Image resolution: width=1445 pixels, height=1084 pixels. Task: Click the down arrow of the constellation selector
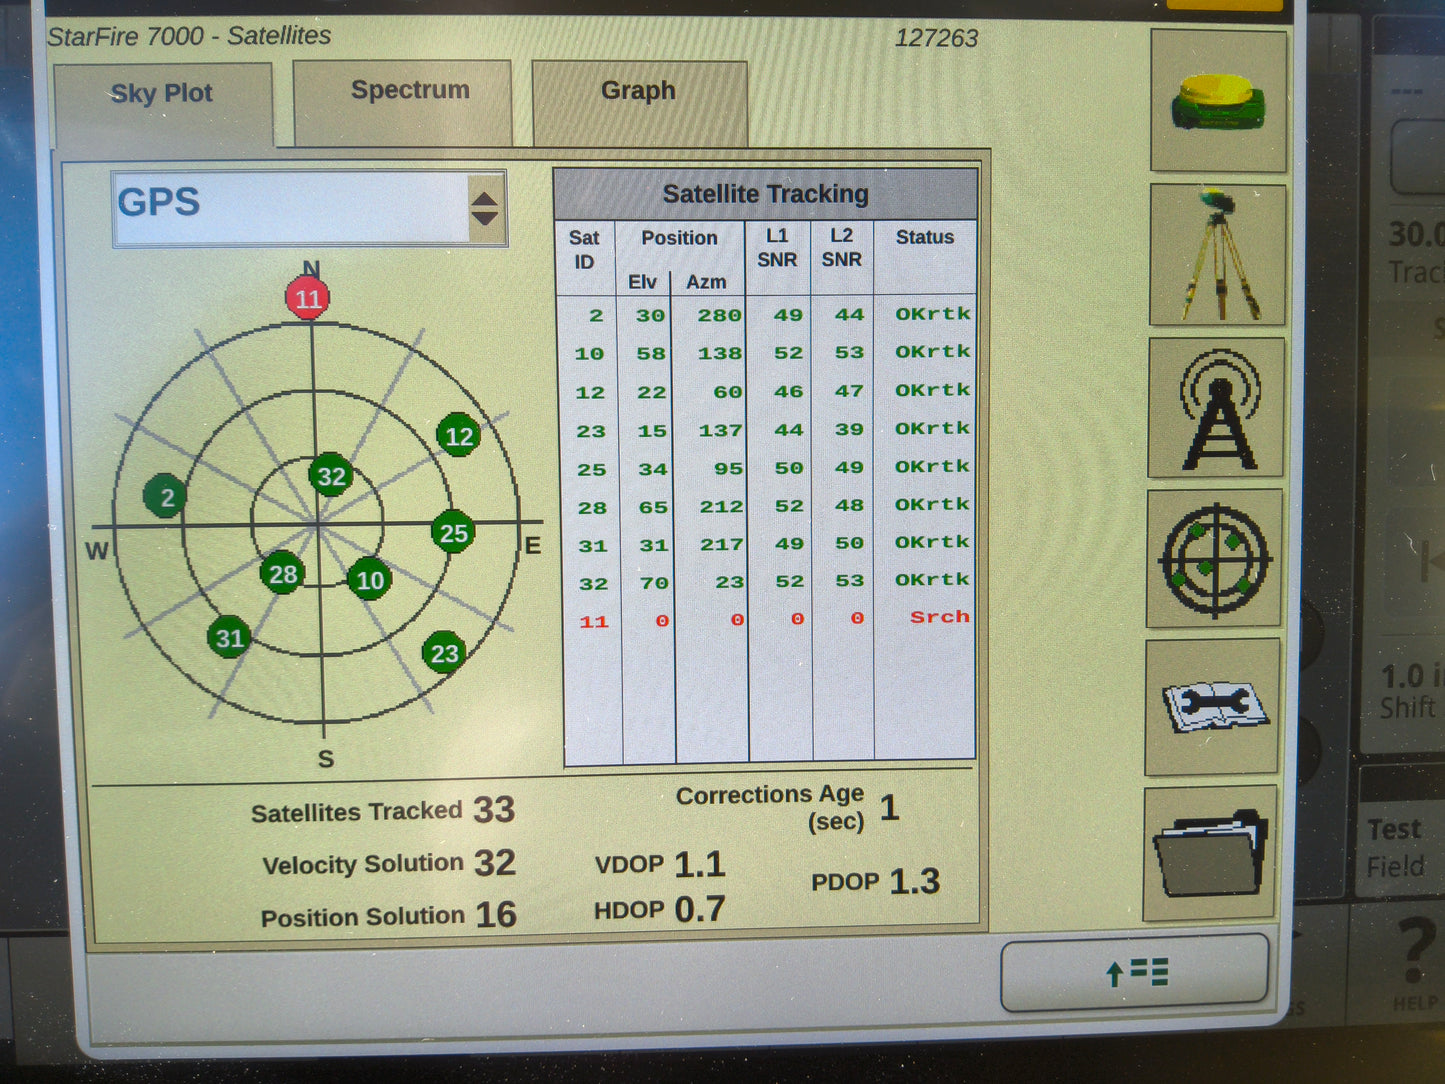[485, 216]
